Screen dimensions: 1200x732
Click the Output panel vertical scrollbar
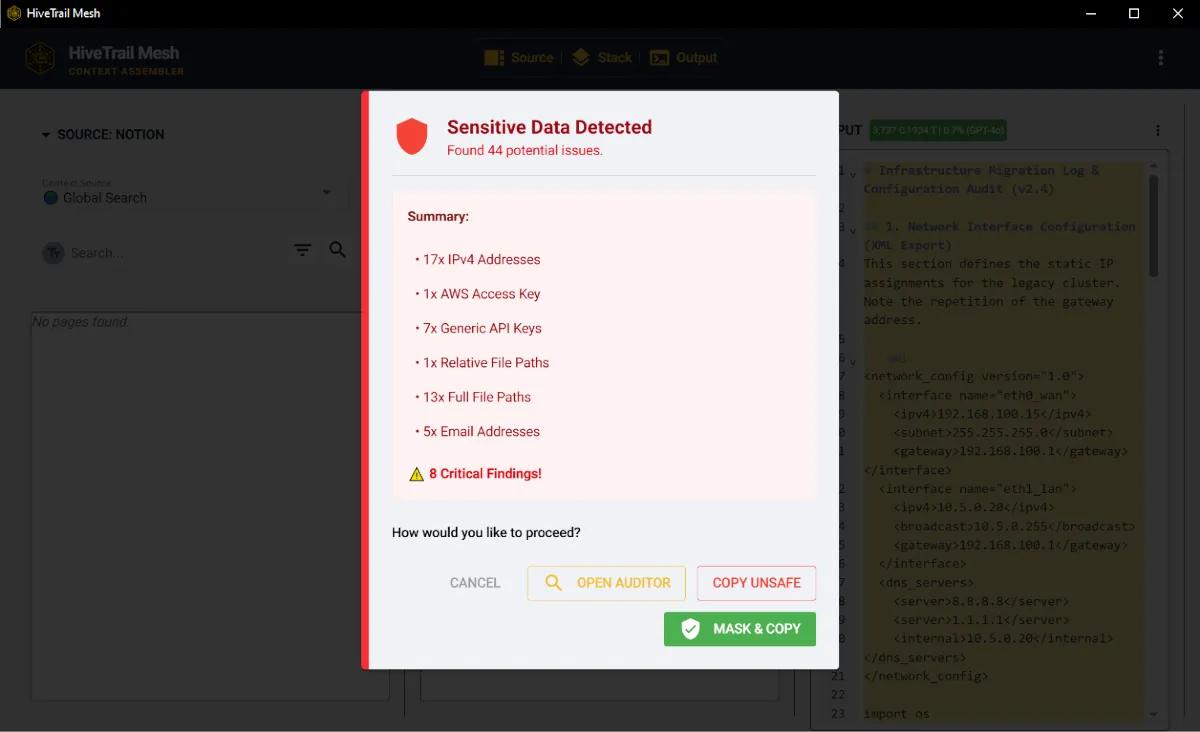(x=1153, y=225)
